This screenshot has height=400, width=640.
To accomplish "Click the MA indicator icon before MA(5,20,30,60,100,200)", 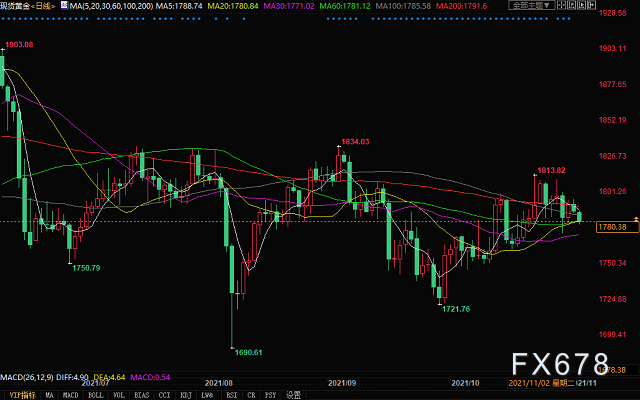I will (64, 5).
